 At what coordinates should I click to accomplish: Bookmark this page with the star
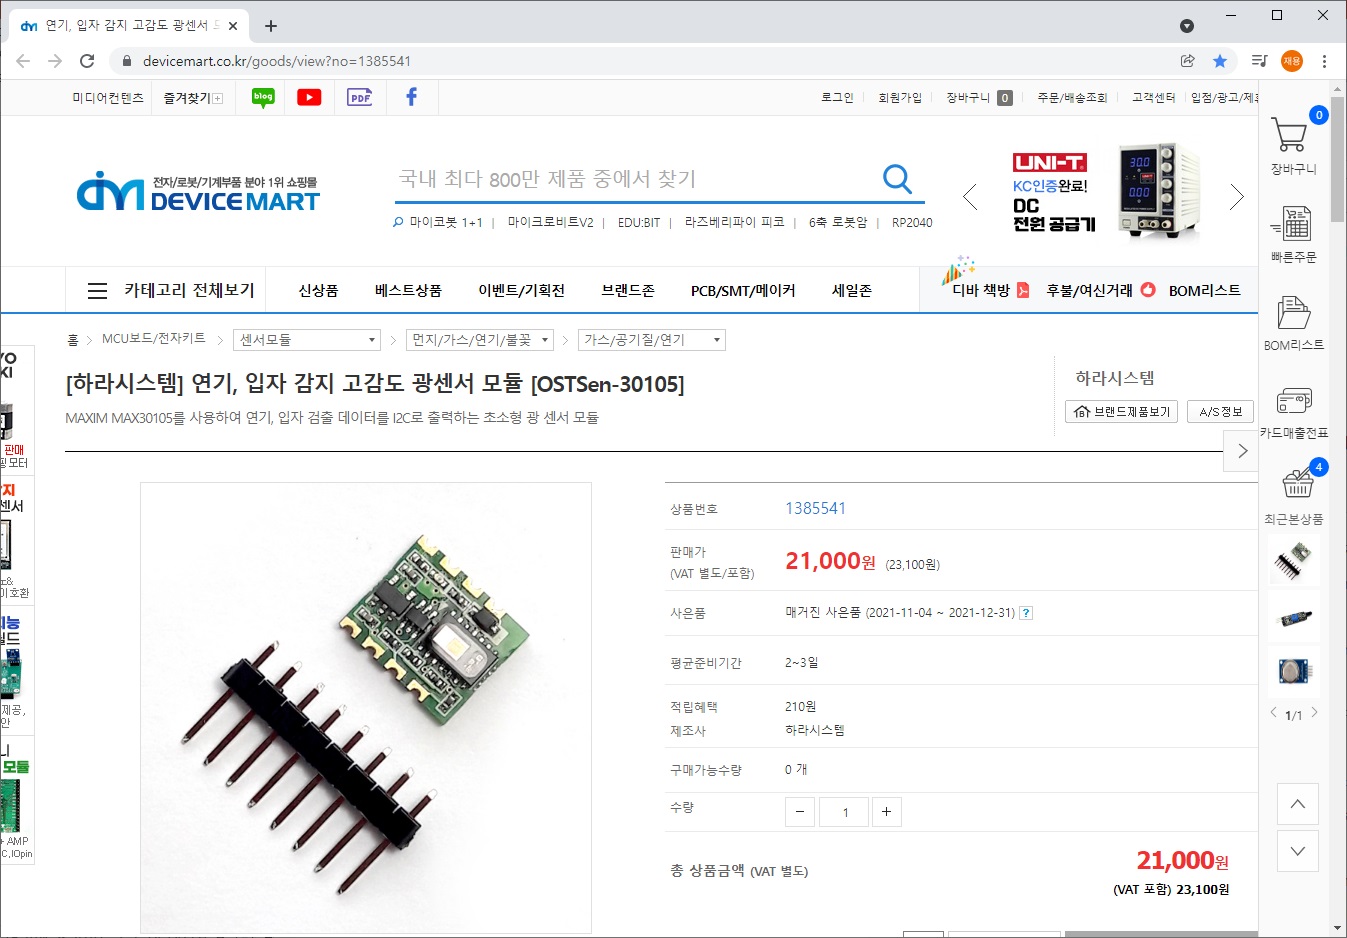[x=1220, y=61]
